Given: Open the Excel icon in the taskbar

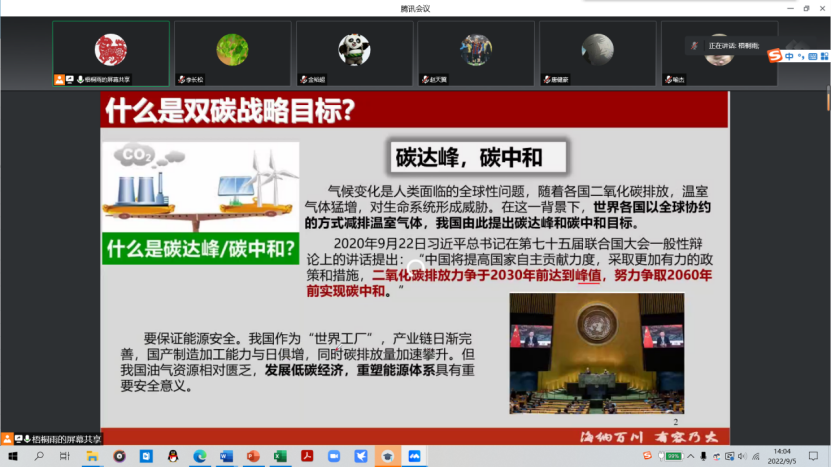Looking at the screenshot, I should coord(280,456).
